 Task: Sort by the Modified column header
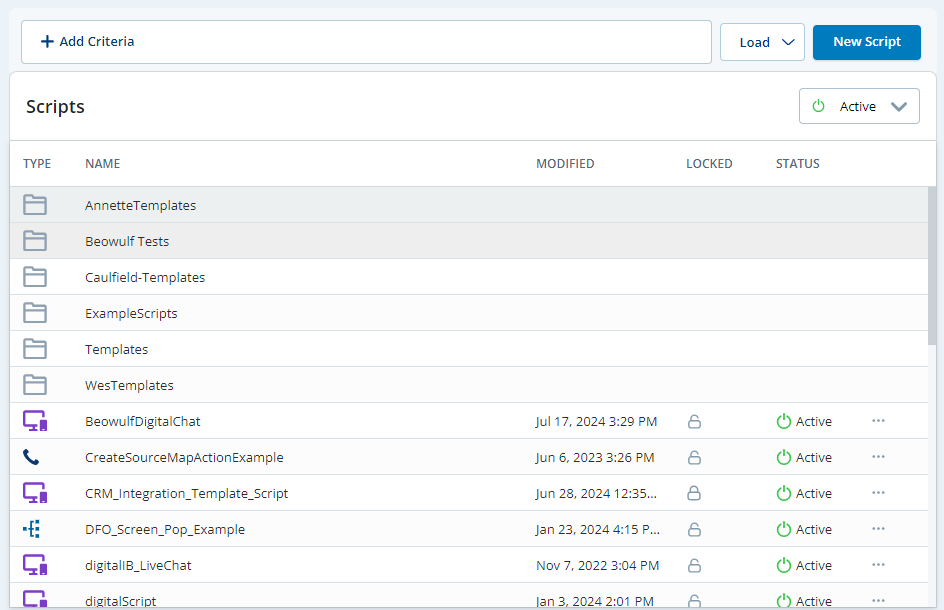pyautogui.click(x=565, y=164)
